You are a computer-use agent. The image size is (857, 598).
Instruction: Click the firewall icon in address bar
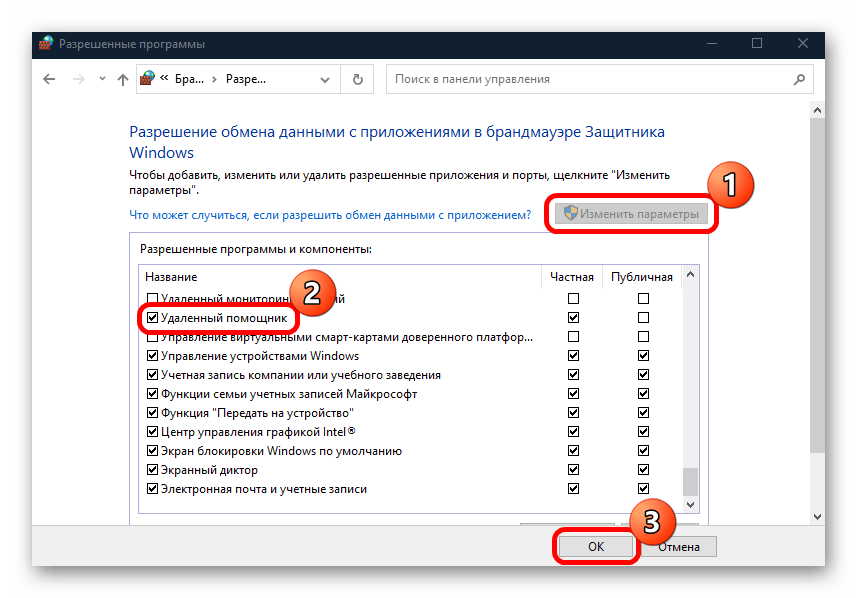click(x=147, y=78)
